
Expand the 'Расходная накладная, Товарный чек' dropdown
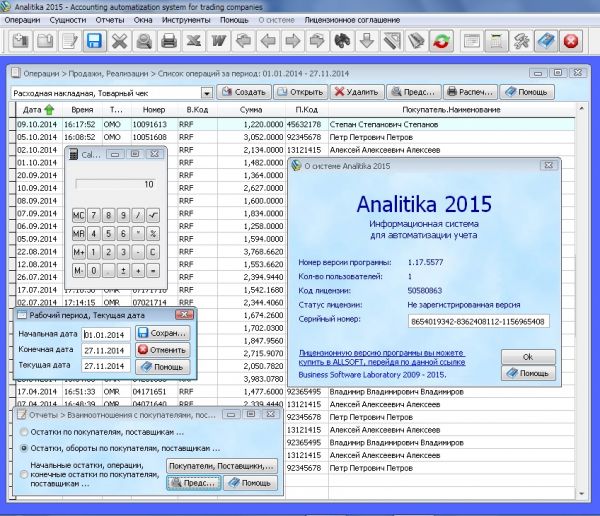(x=205, y=92)
